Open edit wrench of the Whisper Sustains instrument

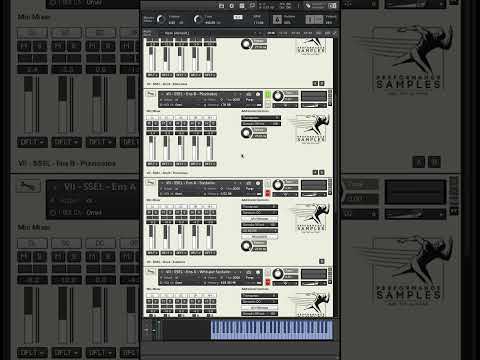tap(151, 272)
